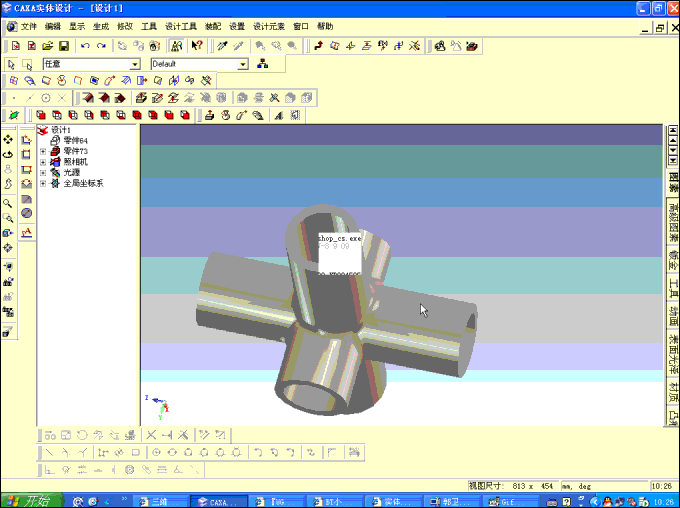Image resolution: width=680 pixels, height=508 pixels.
Task: Open the 文件 menu
Action: [x=29, y=26]
